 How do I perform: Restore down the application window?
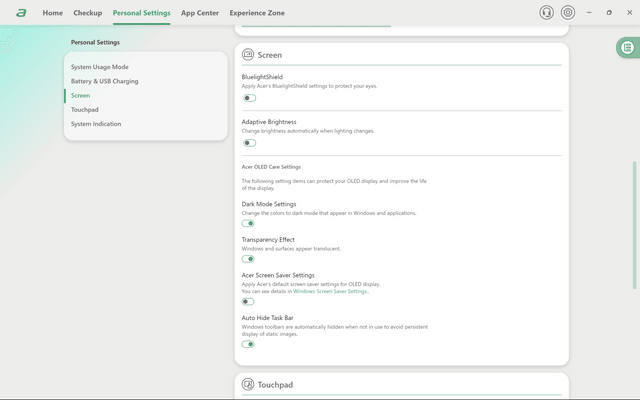(609, 13)
